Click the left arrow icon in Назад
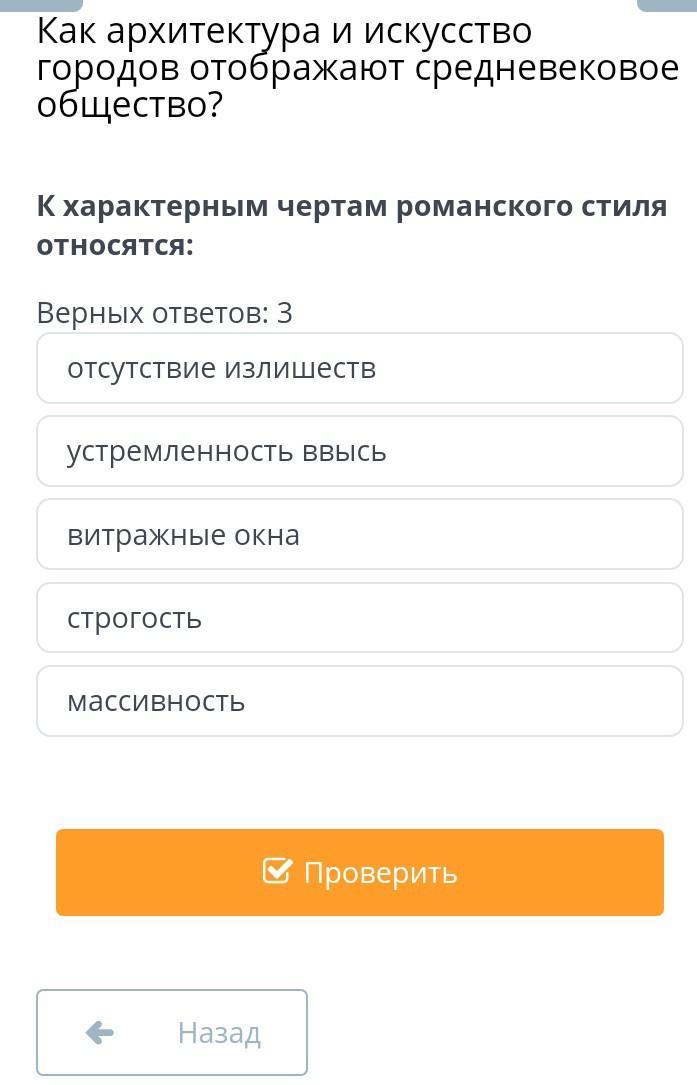The width and height of the screenshot is (697, 1085). pos(100,1033)
